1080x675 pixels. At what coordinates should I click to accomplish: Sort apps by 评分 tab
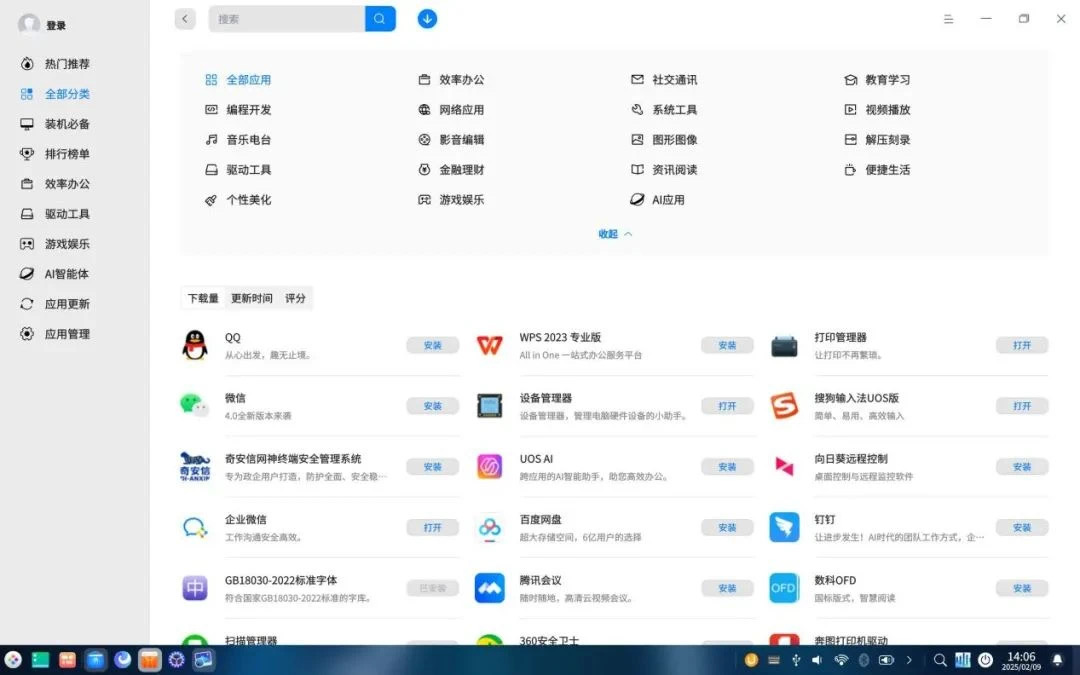(295, 298)
